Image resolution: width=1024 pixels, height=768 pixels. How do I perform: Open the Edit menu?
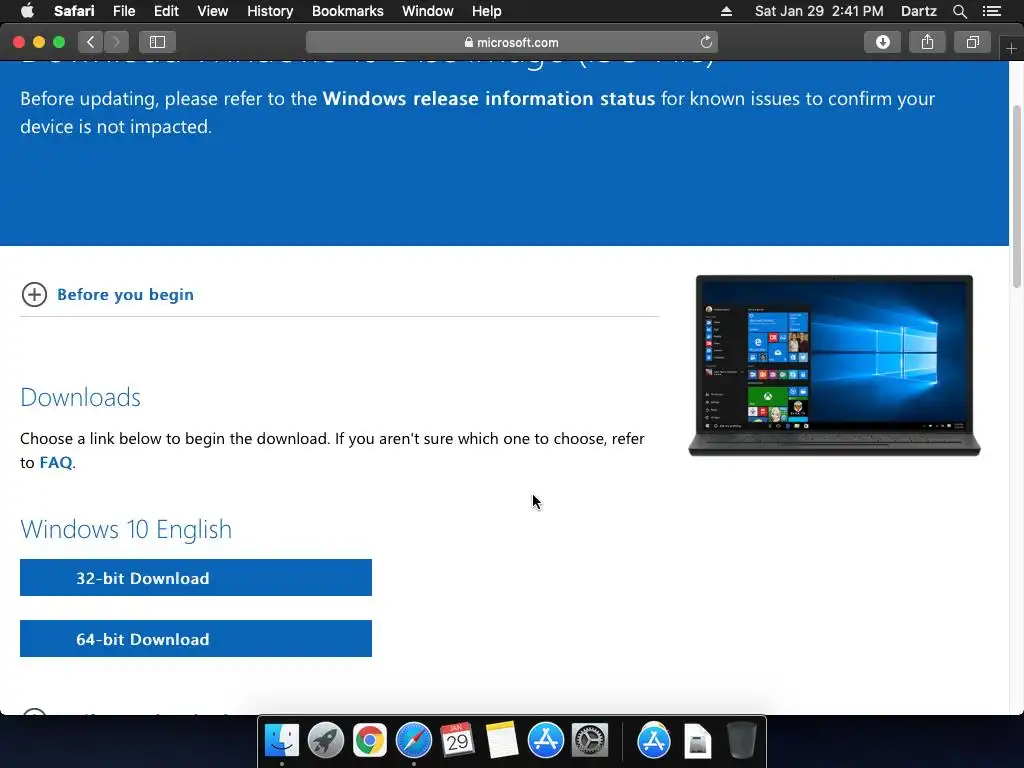pyautogui.click(x=166, y=11)
